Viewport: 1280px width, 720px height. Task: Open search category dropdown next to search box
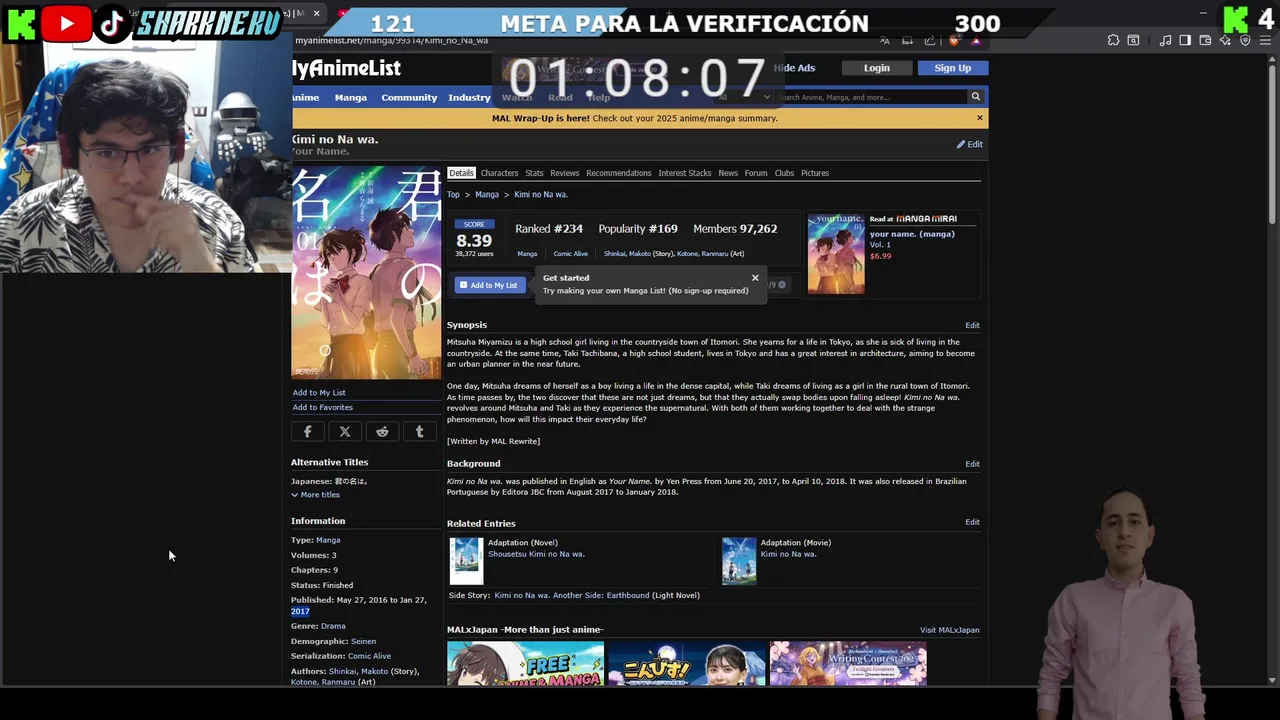(x=745, y=97)
